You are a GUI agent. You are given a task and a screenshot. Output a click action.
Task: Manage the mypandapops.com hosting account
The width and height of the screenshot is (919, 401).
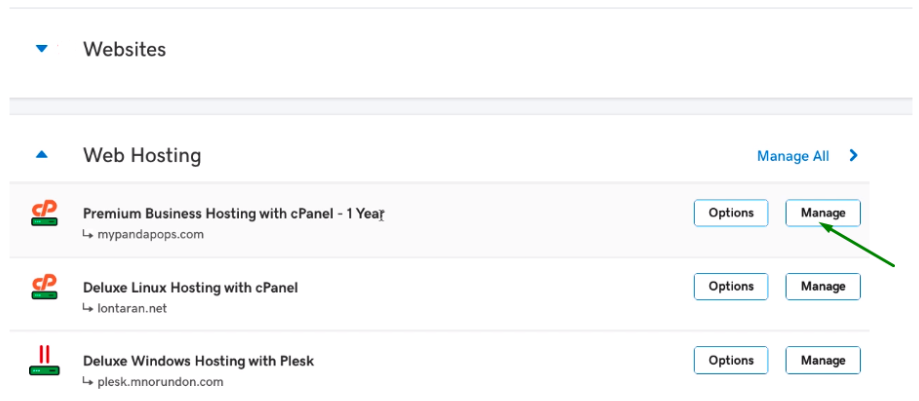(x=823, y=213)
